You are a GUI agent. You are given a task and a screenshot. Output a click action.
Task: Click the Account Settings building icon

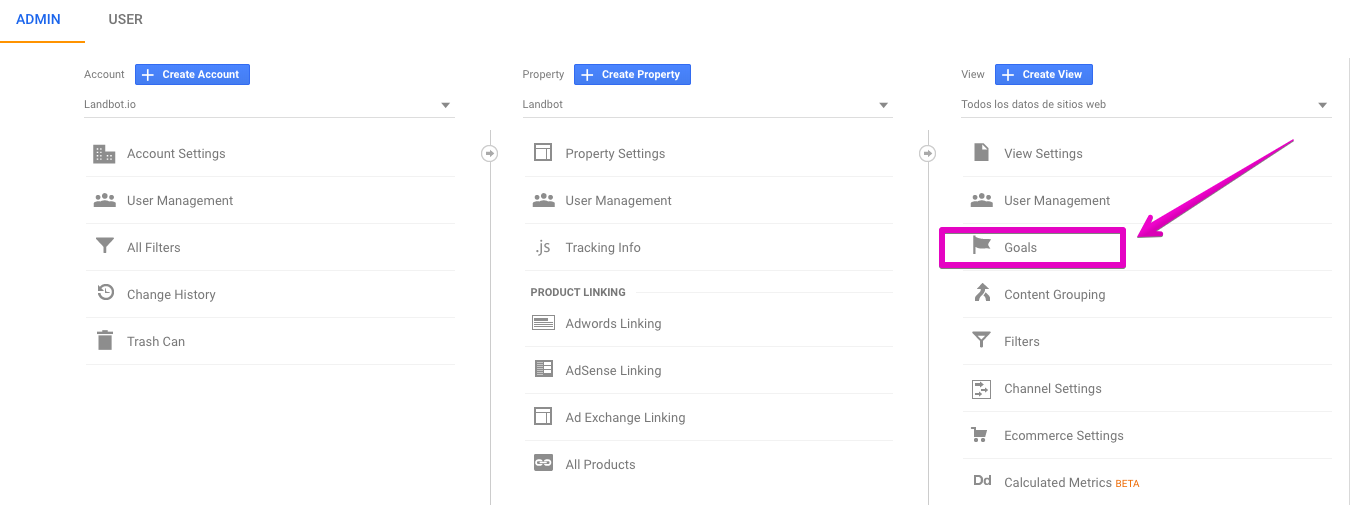[104, 153]
